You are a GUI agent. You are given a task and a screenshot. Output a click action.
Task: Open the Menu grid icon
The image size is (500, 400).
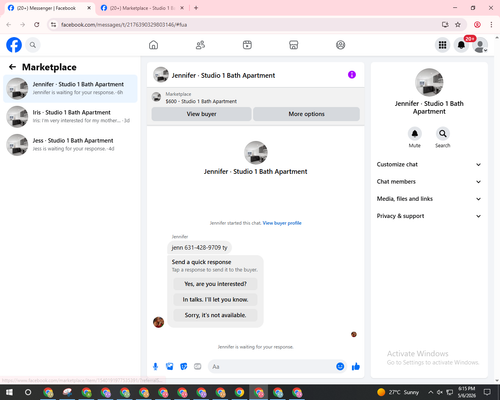(442, 45)
